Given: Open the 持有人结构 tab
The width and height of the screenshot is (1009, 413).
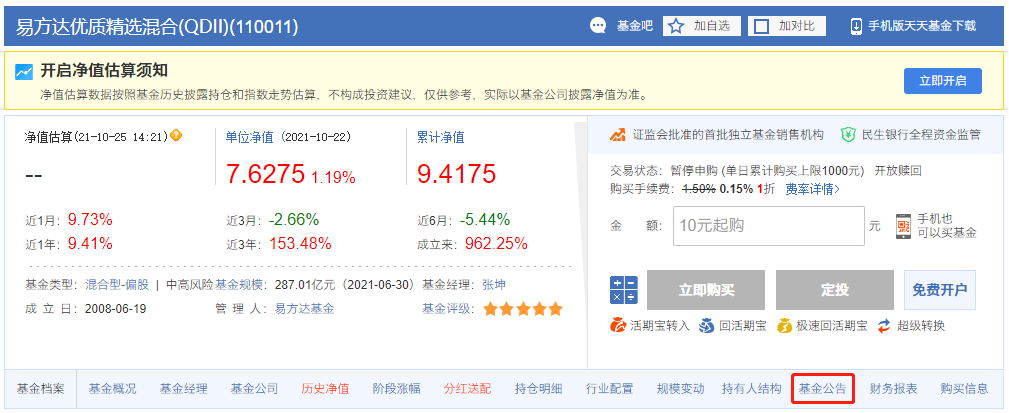Looking at the screenshot, I should point(752,389).
